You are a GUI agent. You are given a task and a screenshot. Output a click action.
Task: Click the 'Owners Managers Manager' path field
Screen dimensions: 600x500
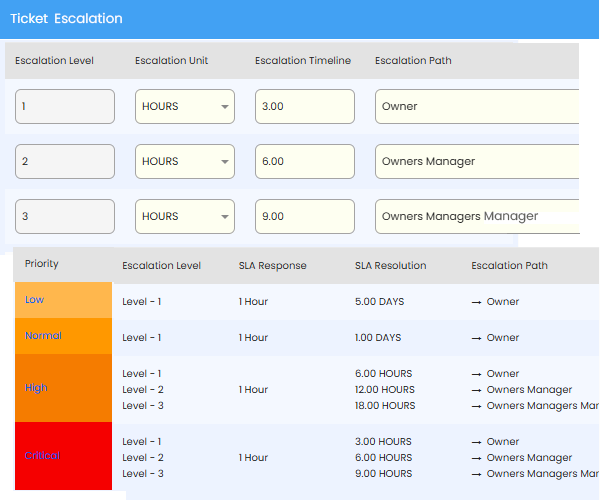[x=477, y=217]
